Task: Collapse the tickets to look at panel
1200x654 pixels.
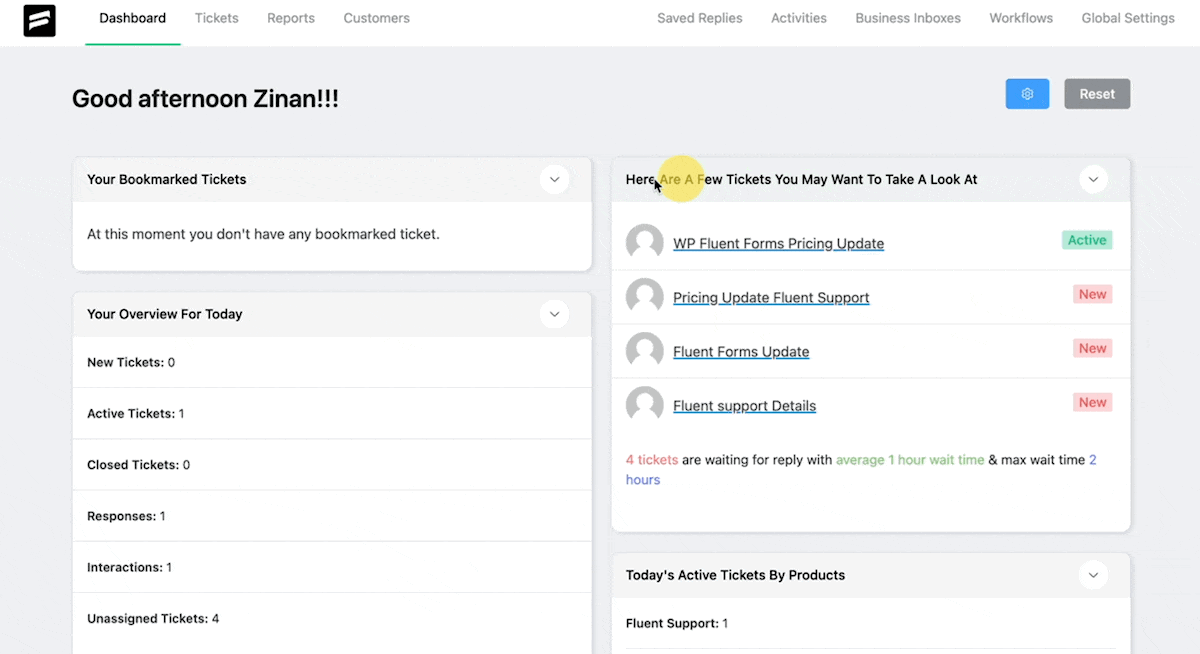Action: (1093, 180)
